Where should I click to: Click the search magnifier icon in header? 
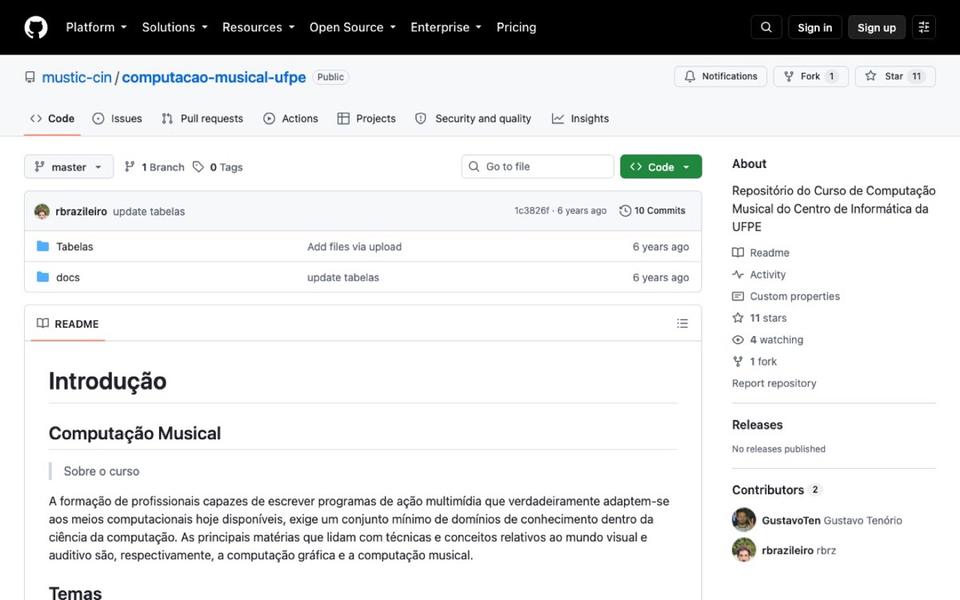766,27
